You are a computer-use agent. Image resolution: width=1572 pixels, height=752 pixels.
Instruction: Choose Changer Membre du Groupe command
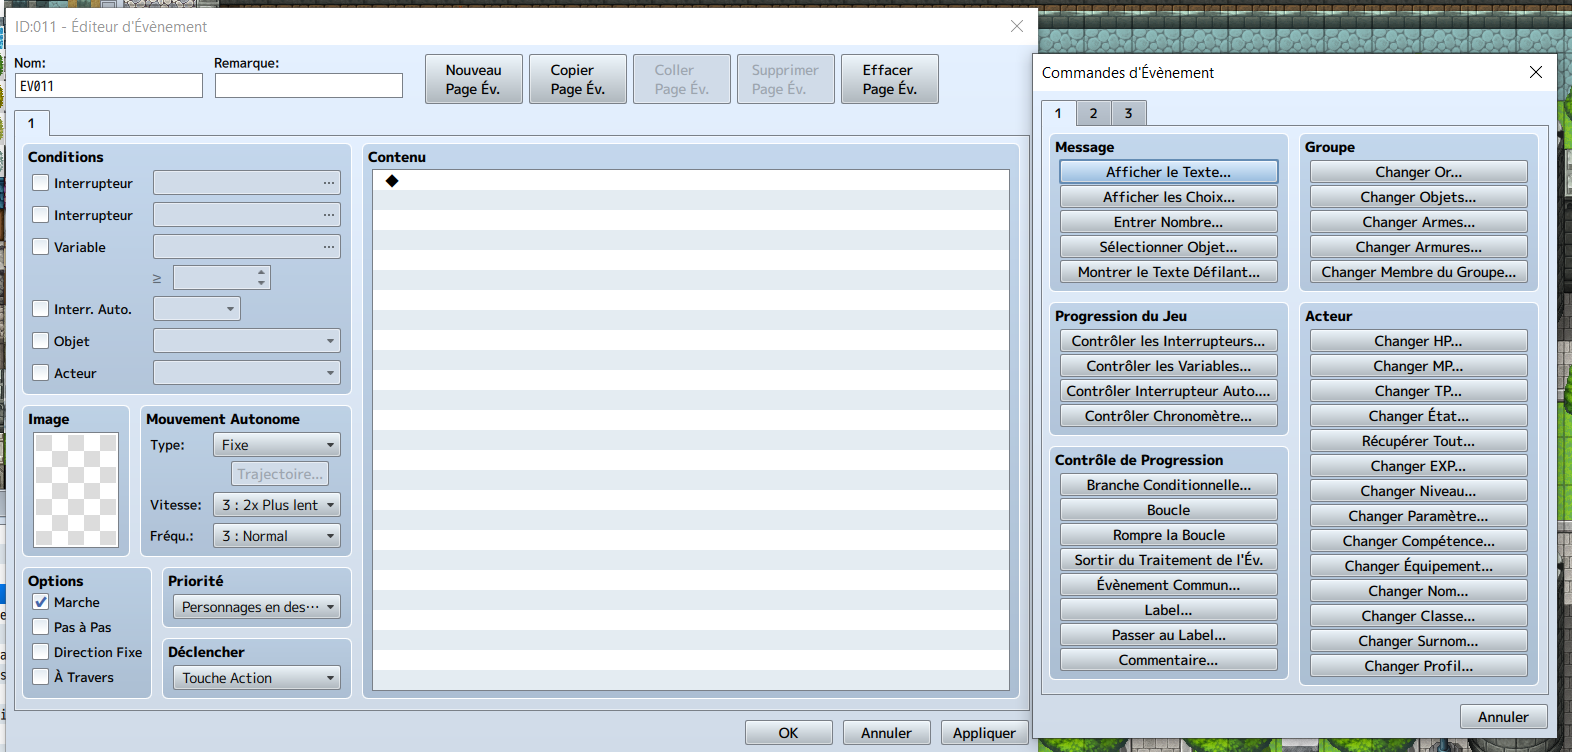(1419, 272)
